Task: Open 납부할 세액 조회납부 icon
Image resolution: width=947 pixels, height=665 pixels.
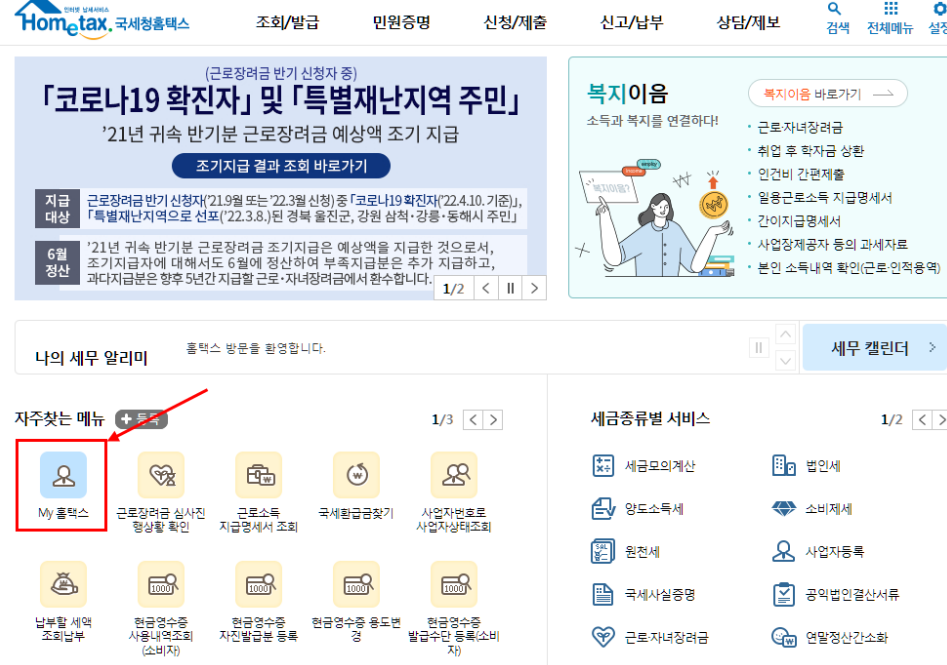Action: pyautogui.click(x=63, y=584)
